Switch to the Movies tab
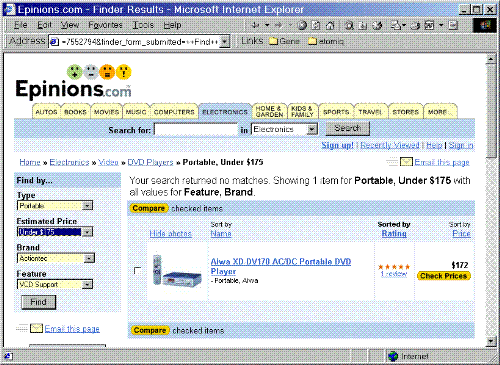500x365 pixels. 106,112
